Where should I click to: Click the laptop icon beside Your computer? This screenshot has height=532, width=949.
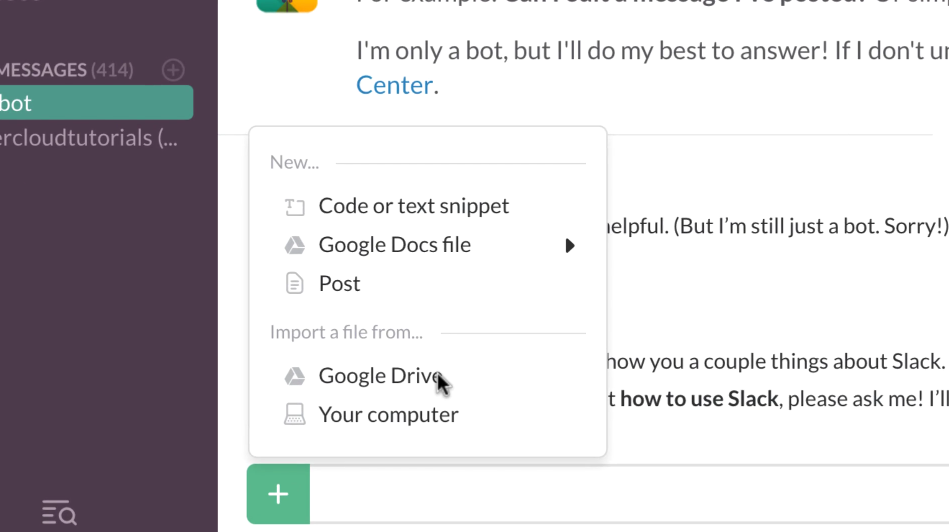pyautogui.click(x=295, y=415)
